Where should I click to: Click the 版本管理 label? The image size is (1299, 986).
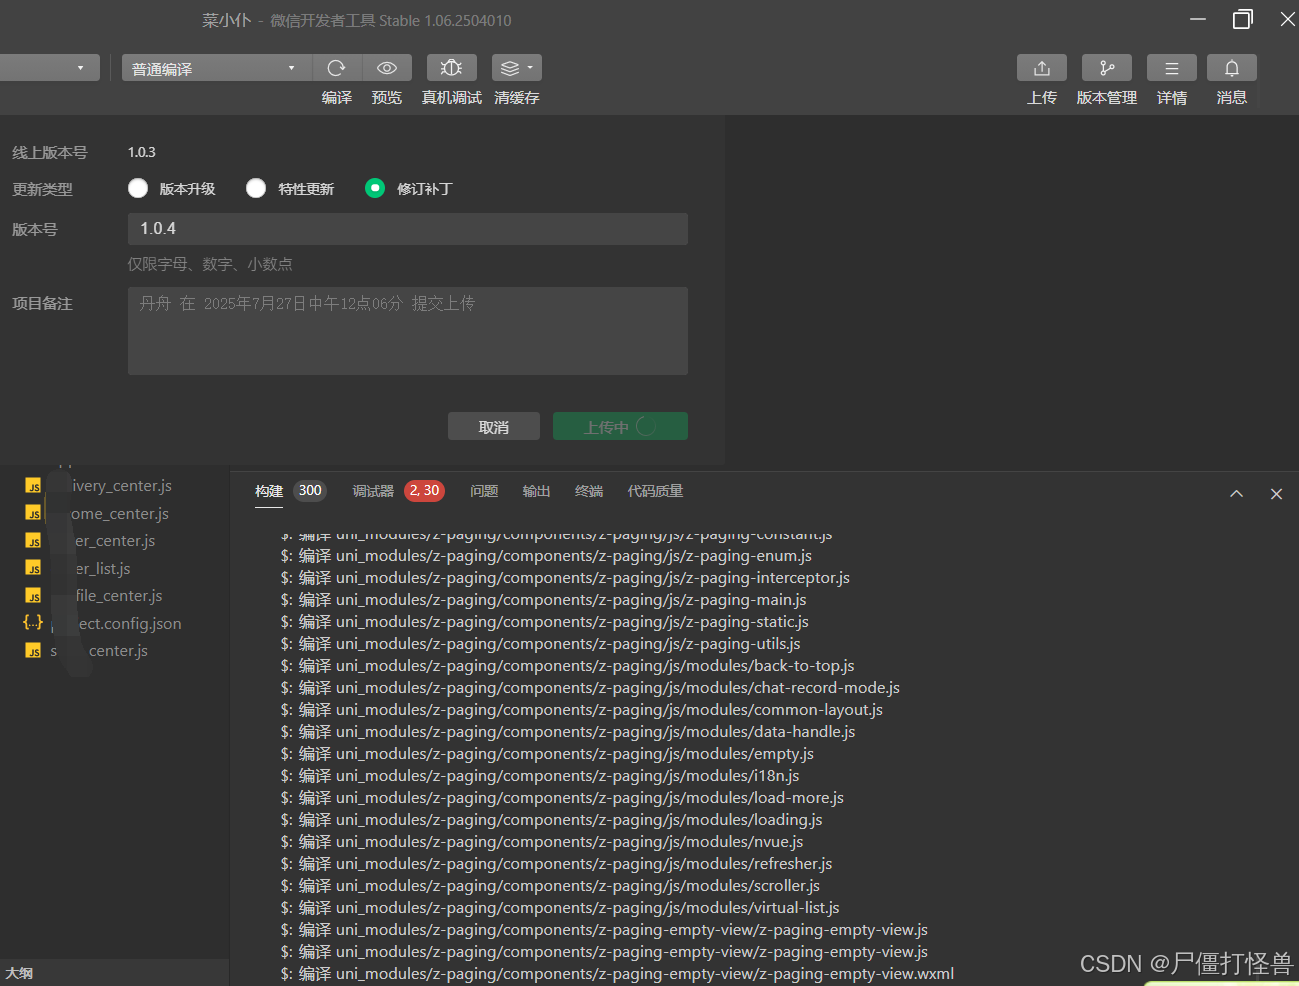[1107, 98]
